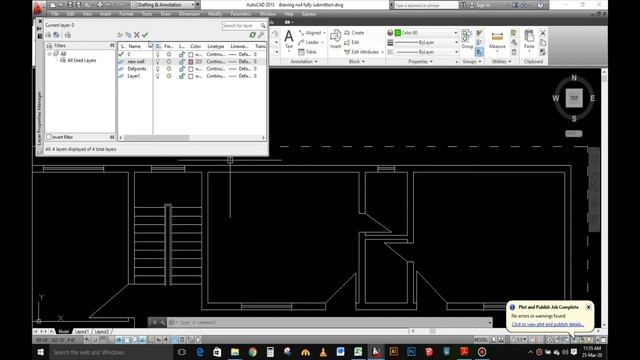Open Microsoft Word from the taskbar

[340, 352]
